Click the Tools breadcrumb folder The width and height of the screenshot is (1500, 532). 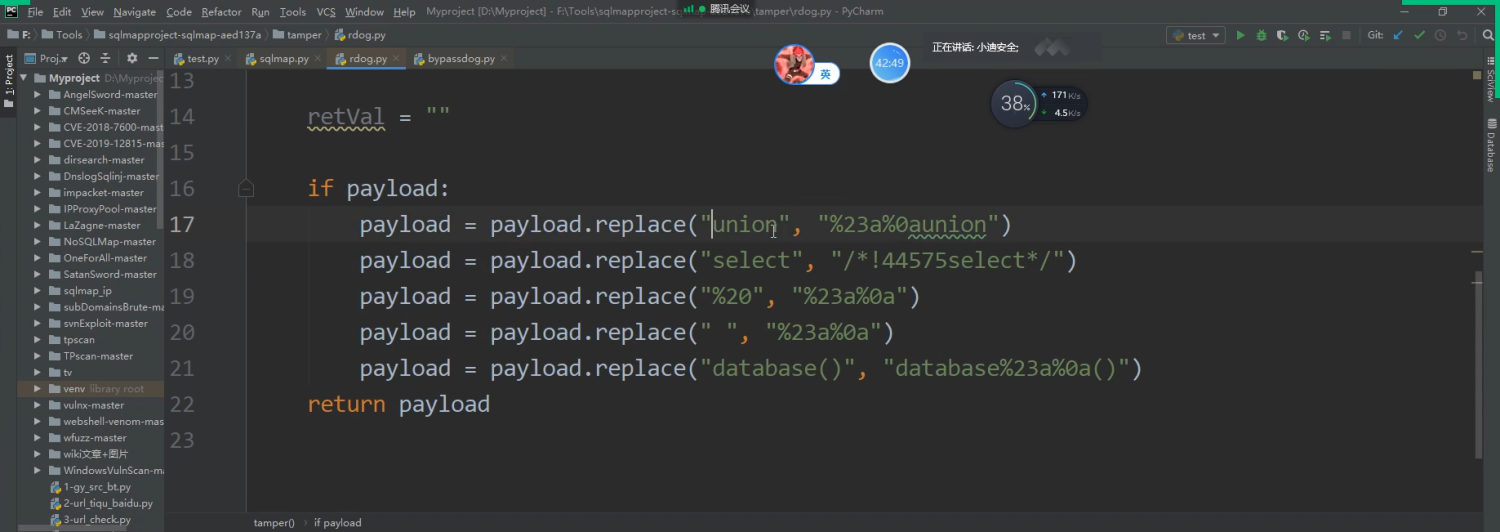(62, 35)
